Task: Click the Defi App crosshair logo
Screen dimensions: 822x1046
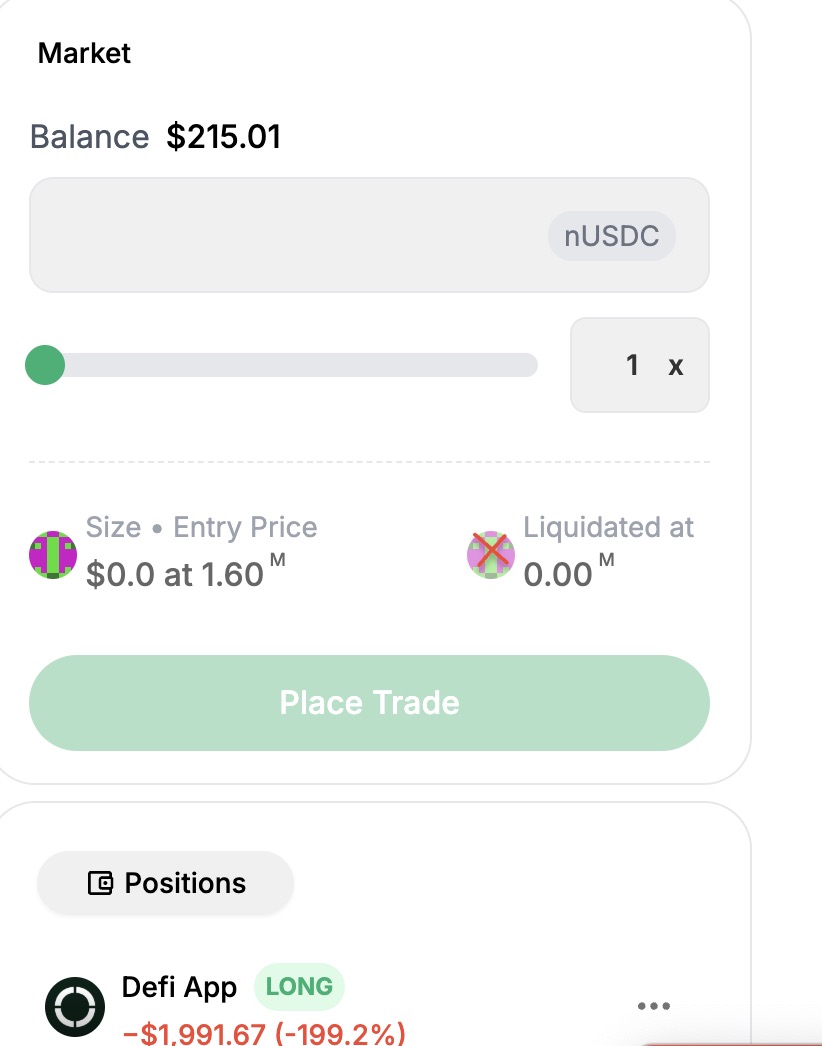Action: 75,1007
